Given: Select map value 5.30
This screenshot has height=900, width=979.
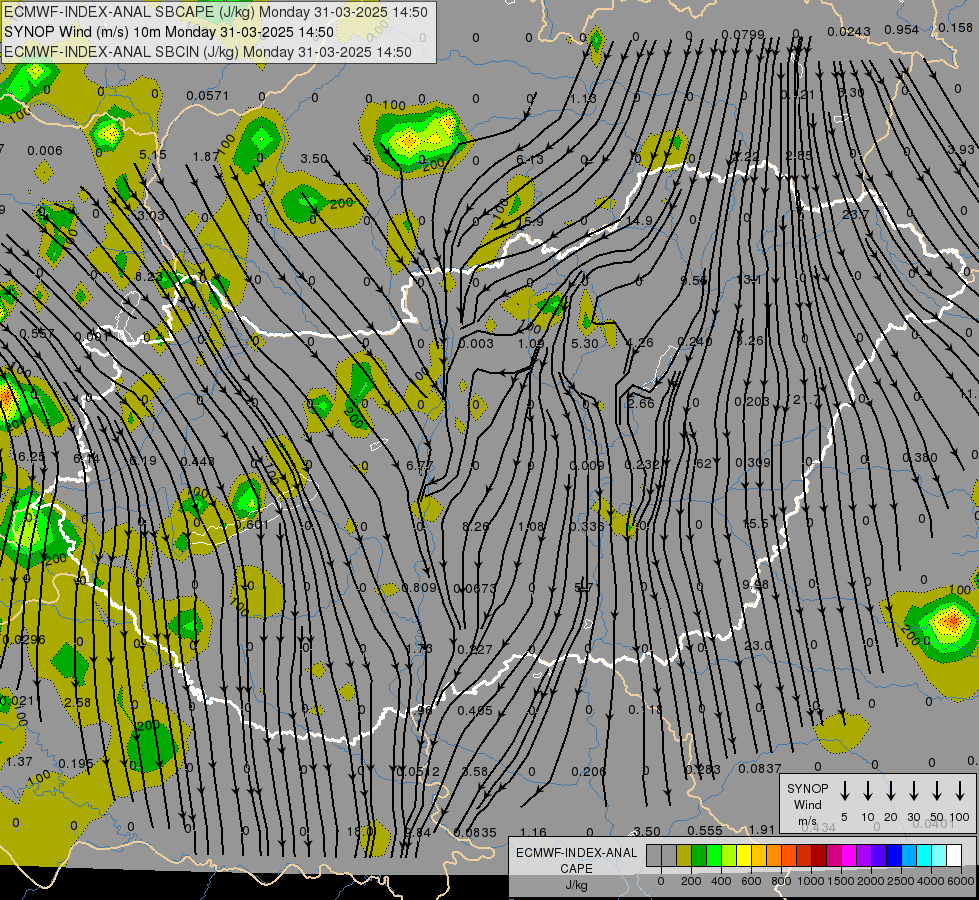Looking at the screenshot, I should (x=584, y=344).
